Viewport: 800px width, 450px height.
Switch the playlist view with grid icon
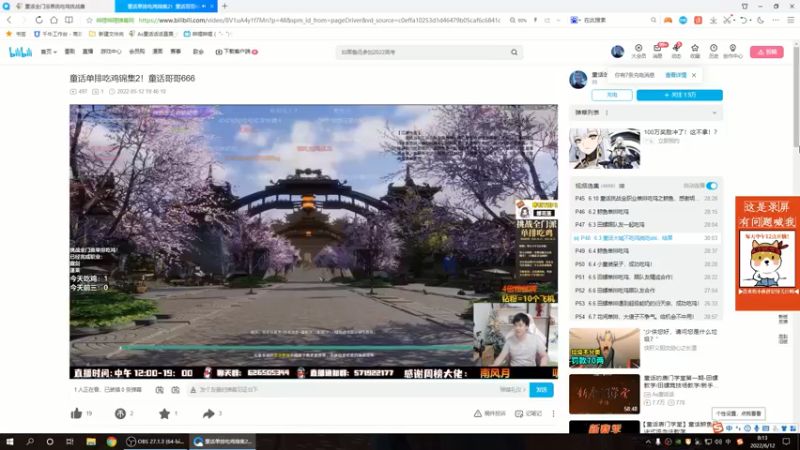pos(622,186)
